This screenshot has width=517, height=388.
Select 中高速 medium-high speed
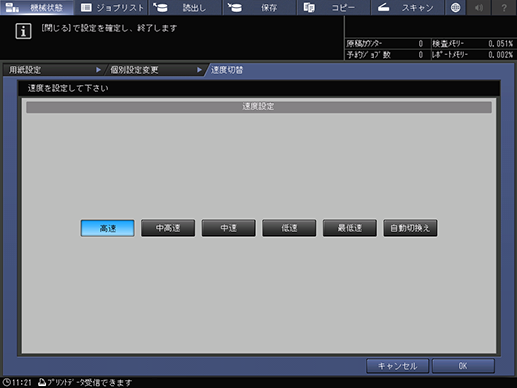point(168,228)
